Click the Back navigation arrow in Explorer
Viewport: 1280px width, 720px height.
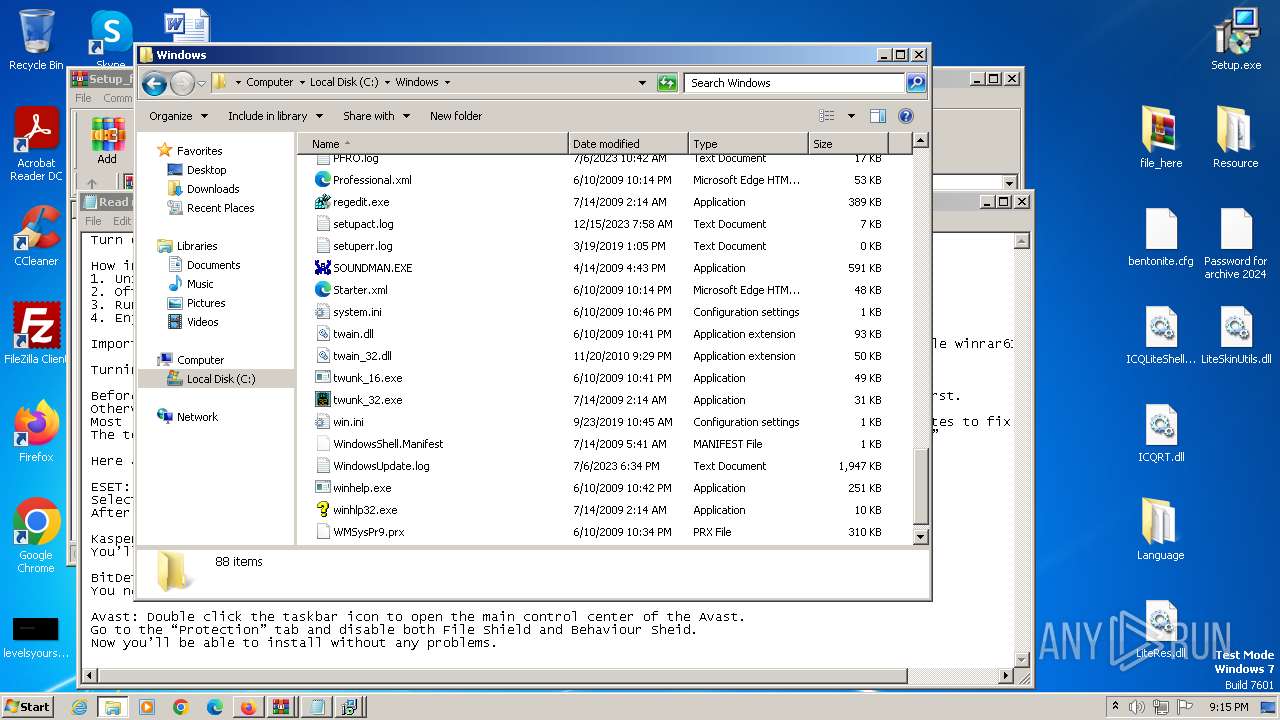tap(154, 83)
